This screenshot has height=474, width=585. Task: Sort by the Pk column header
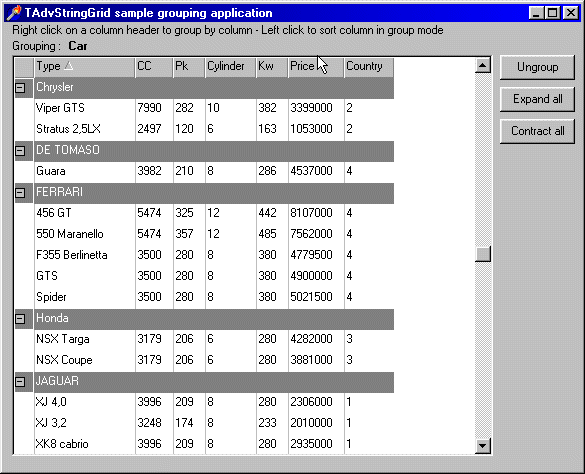(x=189, y=67)
